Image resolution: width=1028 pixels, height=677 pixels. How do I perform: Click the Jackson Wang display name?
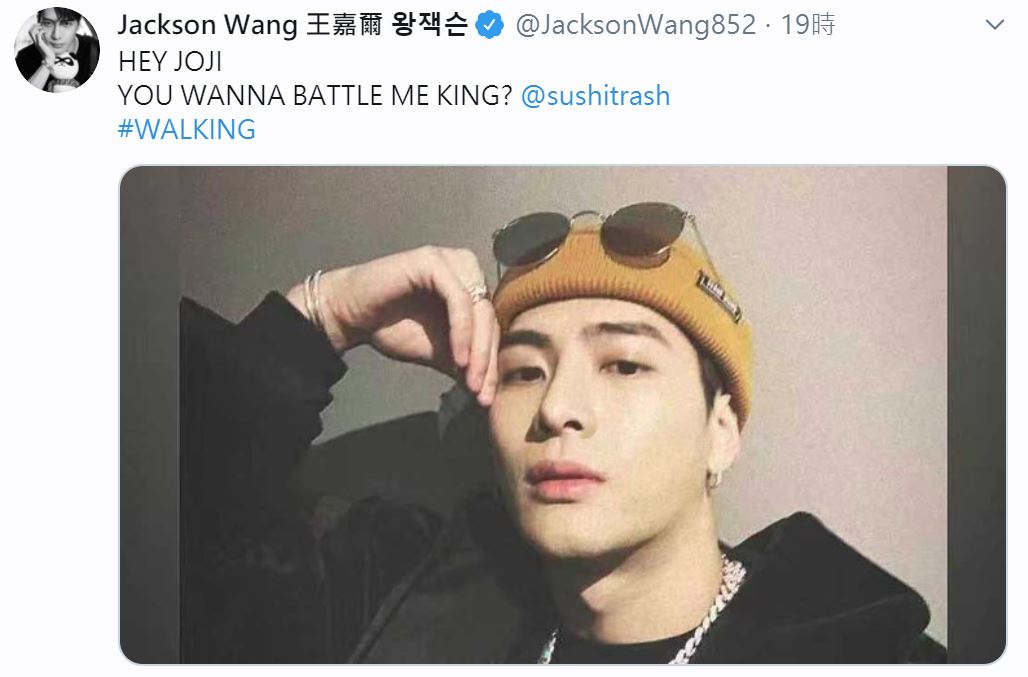pos(208,25)
